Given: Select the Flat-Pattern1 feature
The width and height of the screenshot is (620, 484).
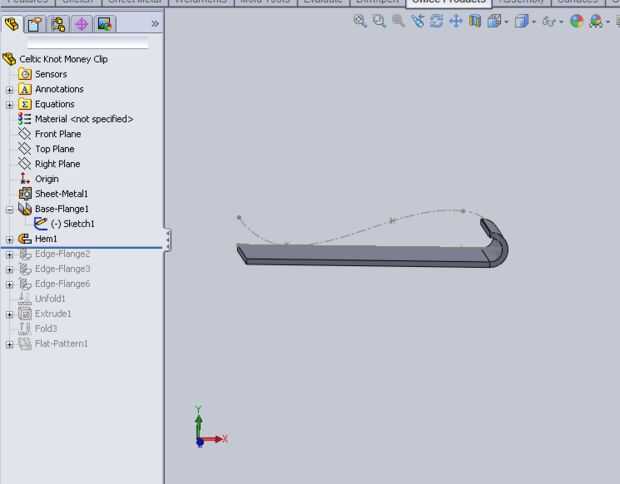Looking at the screenshot, I should [61, 344].
